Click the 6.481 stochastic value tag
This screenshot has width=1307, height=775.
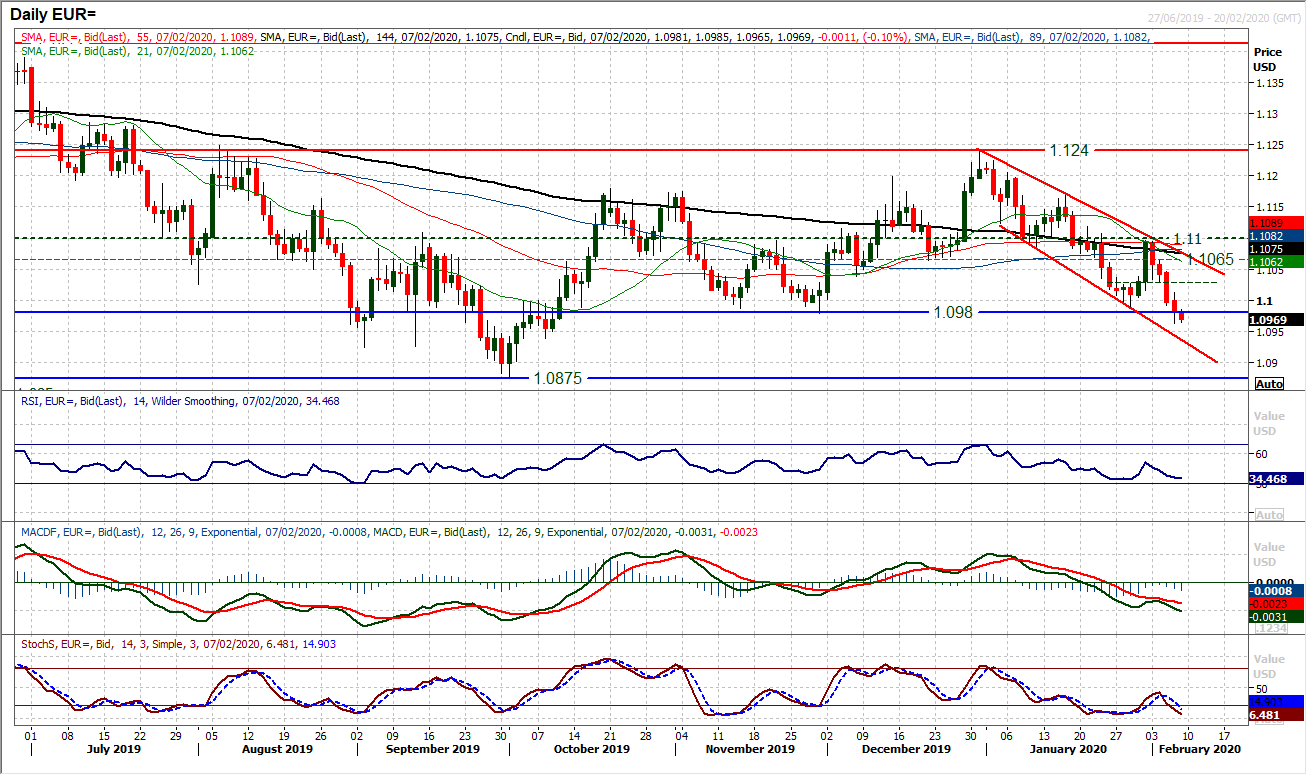1278,715
